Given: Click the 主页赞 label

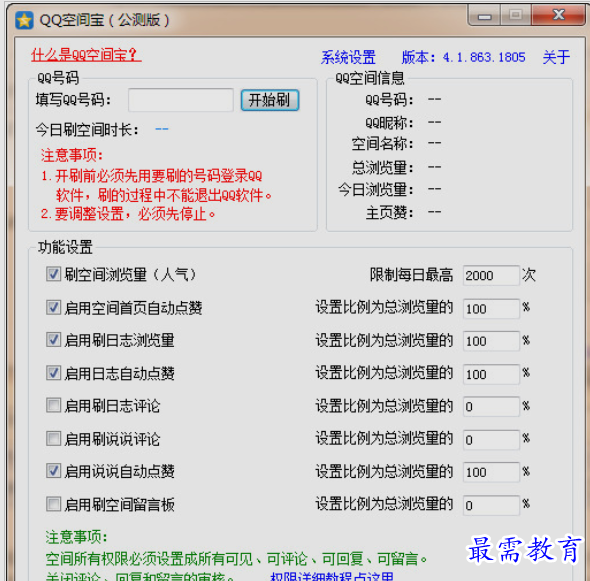Looking at the screenshot, I should [x=389, y=213].
